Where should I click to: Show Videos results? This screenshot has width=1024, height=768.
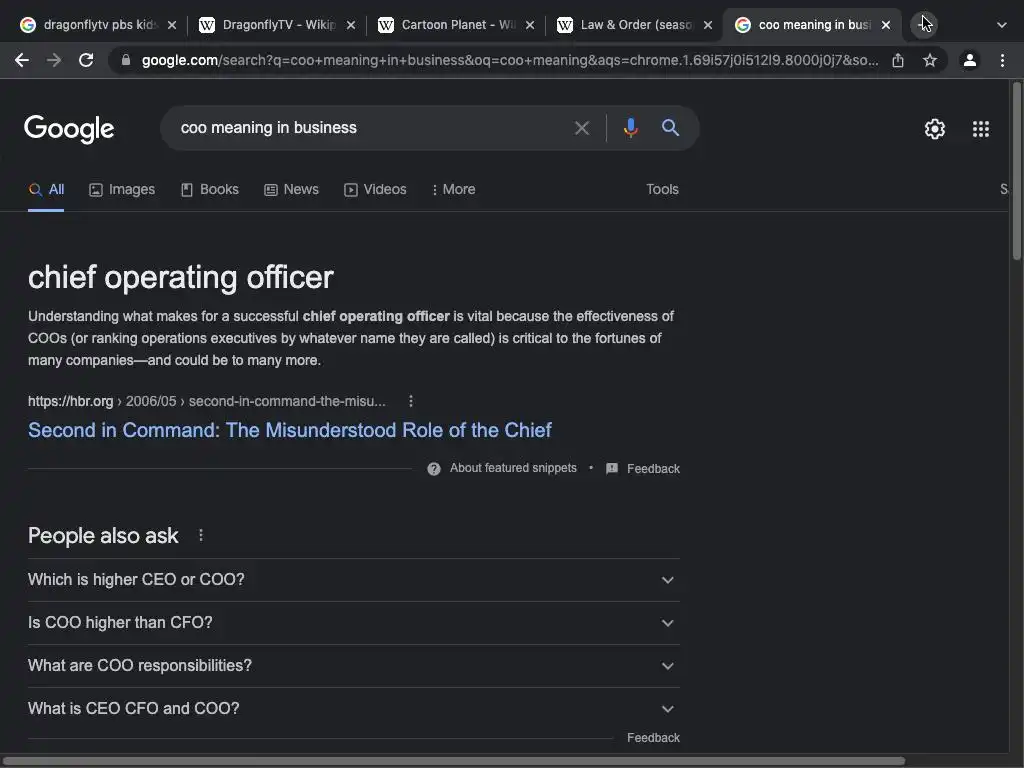(376, 189)
